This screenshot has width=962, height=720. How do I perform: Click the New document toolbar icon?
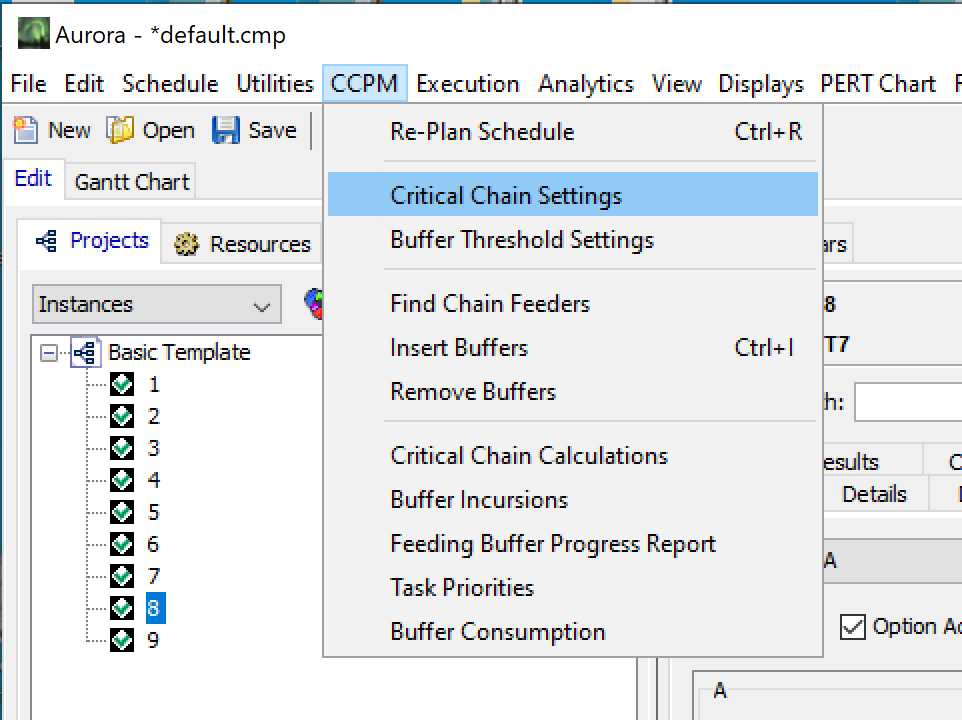pyautogui.click(x=25, y=130)
